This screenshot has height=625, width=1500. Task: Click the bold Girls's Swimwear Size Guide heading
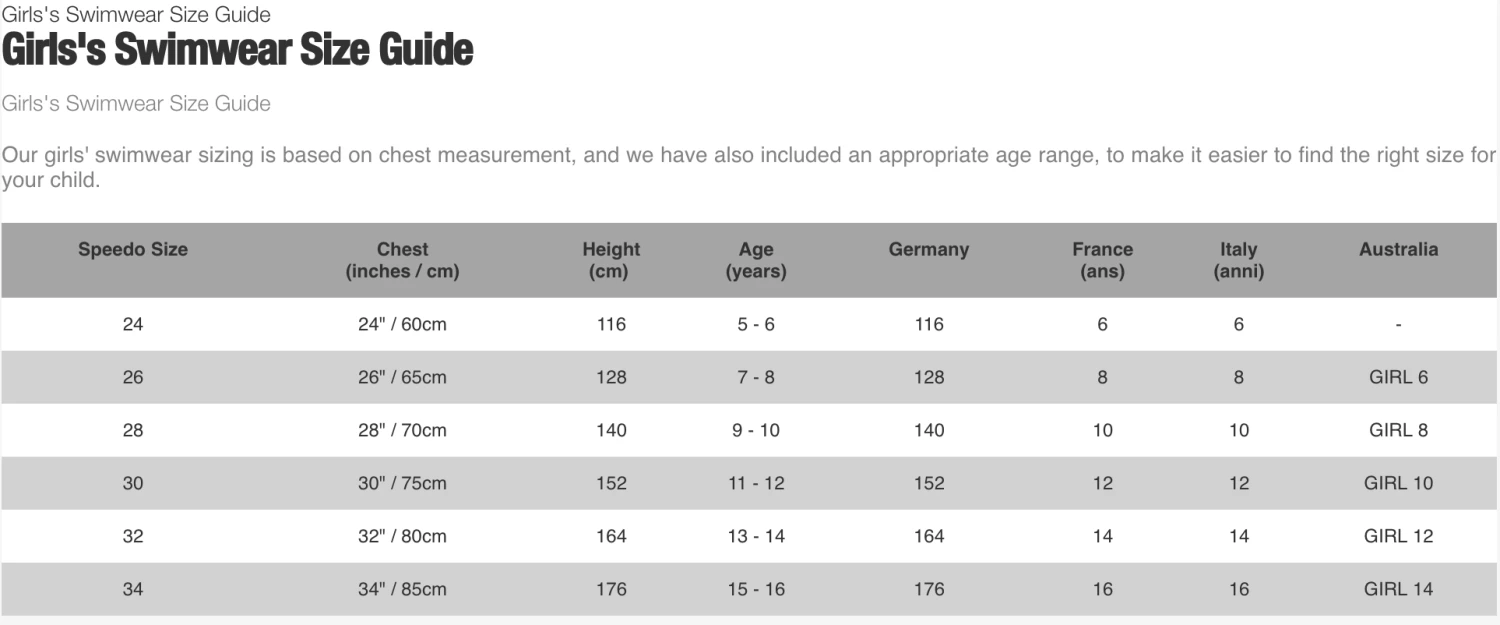[237, 50]
